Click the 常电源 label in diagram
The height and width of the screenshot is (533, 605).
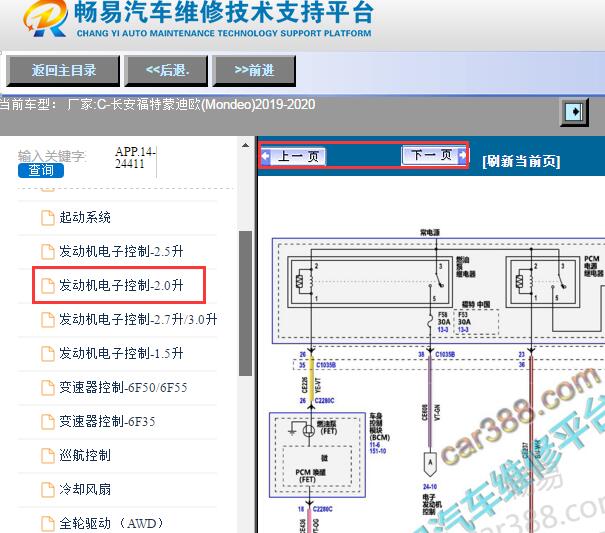[430, 232]
